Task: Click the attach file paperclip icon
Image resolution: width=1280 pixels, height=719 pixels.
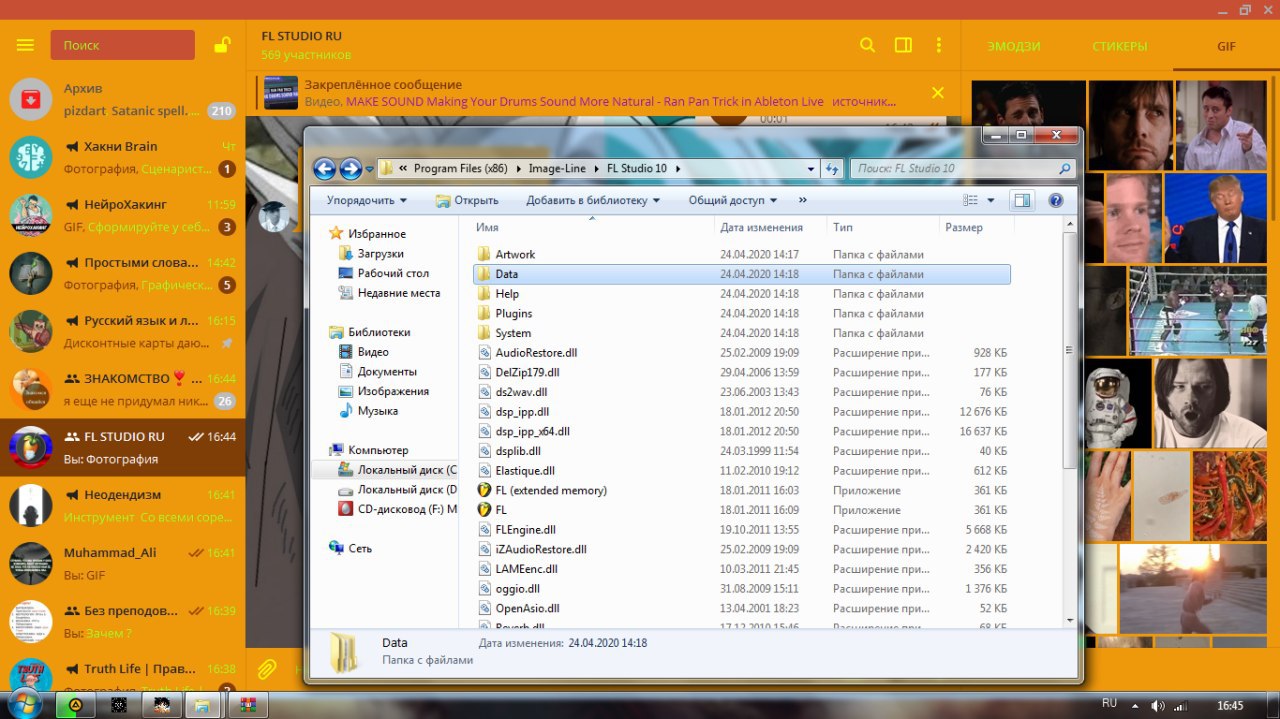Action: pos(267,668)
